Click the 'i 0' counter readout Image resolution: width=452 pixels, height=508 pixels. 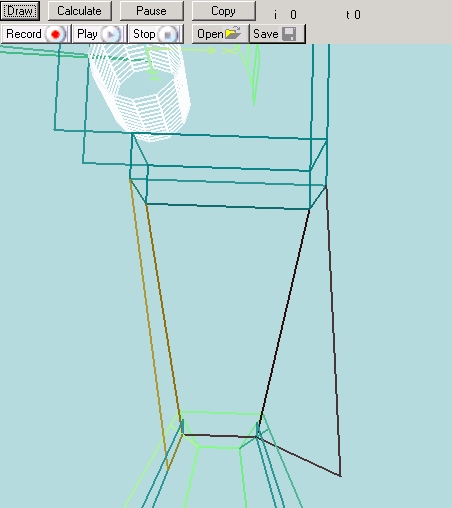[x=285, y=15]
